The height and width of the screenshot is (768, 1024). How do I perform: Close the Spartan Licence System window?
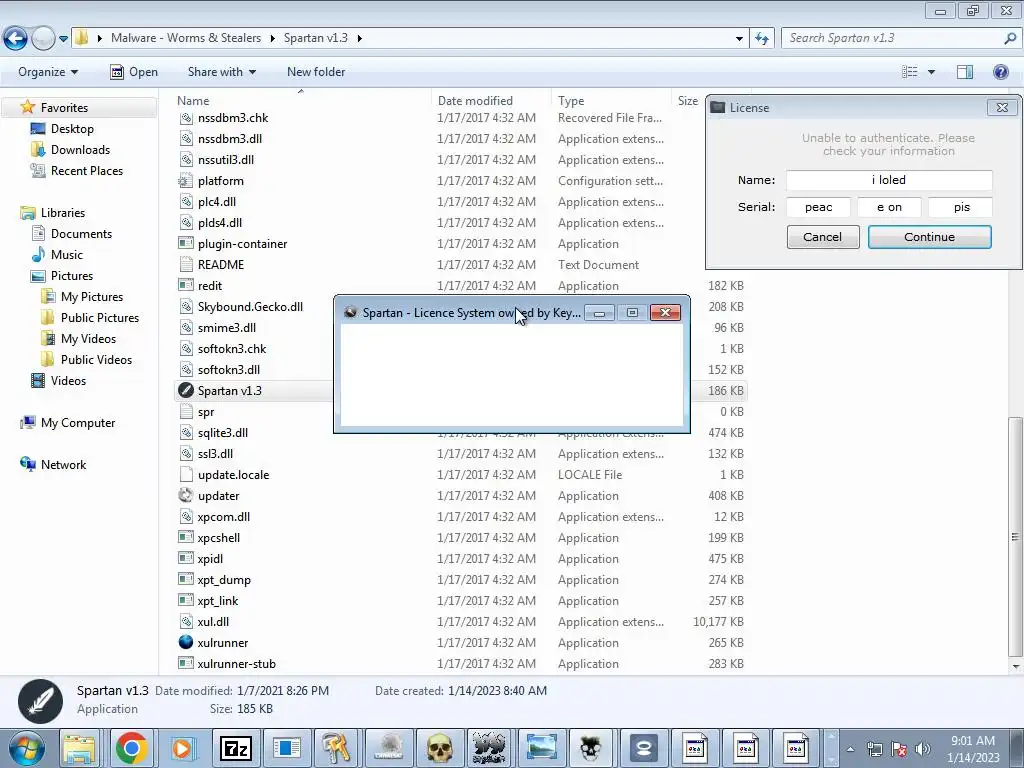(x=665, y=313)
